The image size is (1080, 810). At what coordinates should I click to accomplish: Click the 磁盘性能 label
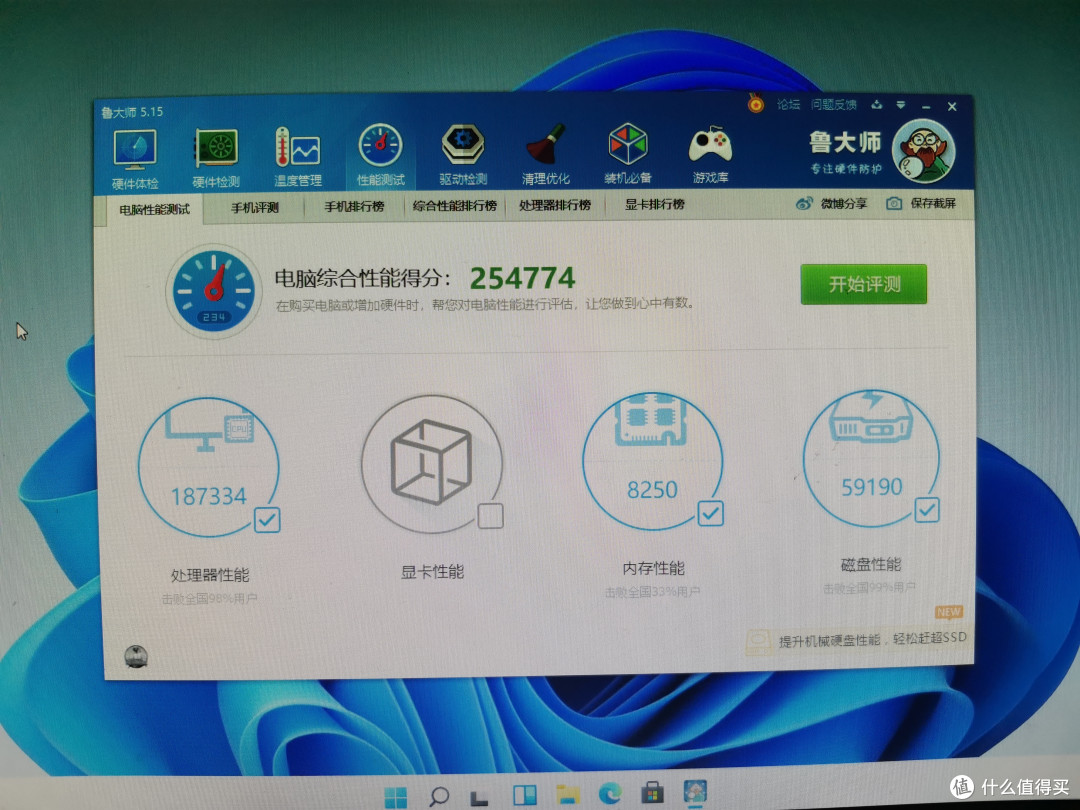(871, 565)
